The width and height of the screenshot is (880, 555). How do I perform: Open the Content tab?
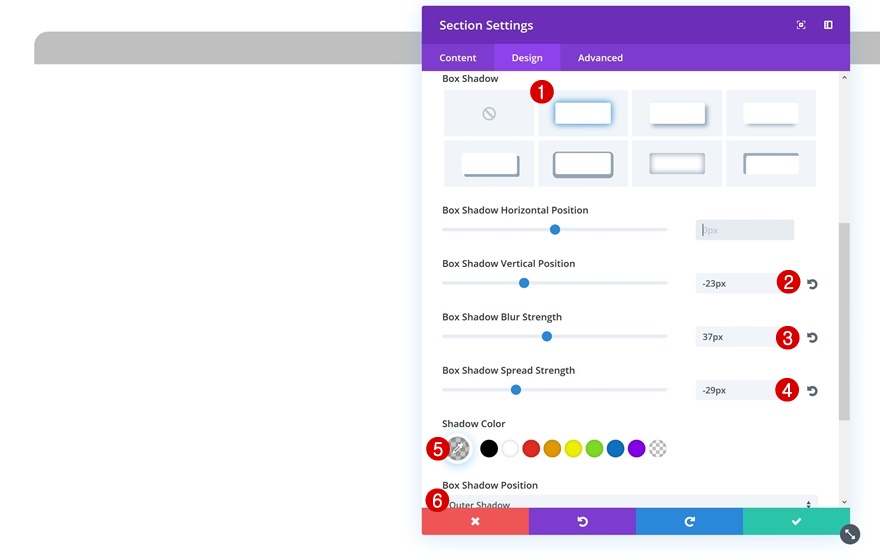click(457, 58)
